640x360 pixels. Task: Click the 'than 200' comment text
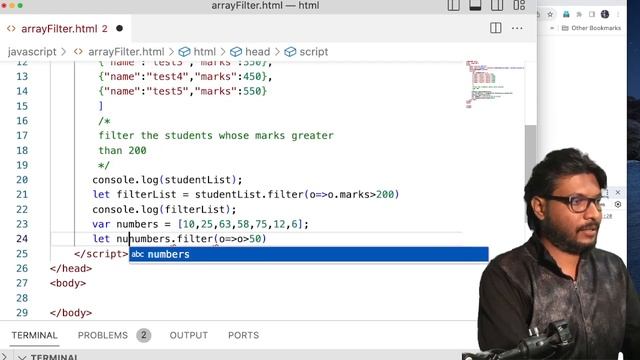(x=122, y=151)
